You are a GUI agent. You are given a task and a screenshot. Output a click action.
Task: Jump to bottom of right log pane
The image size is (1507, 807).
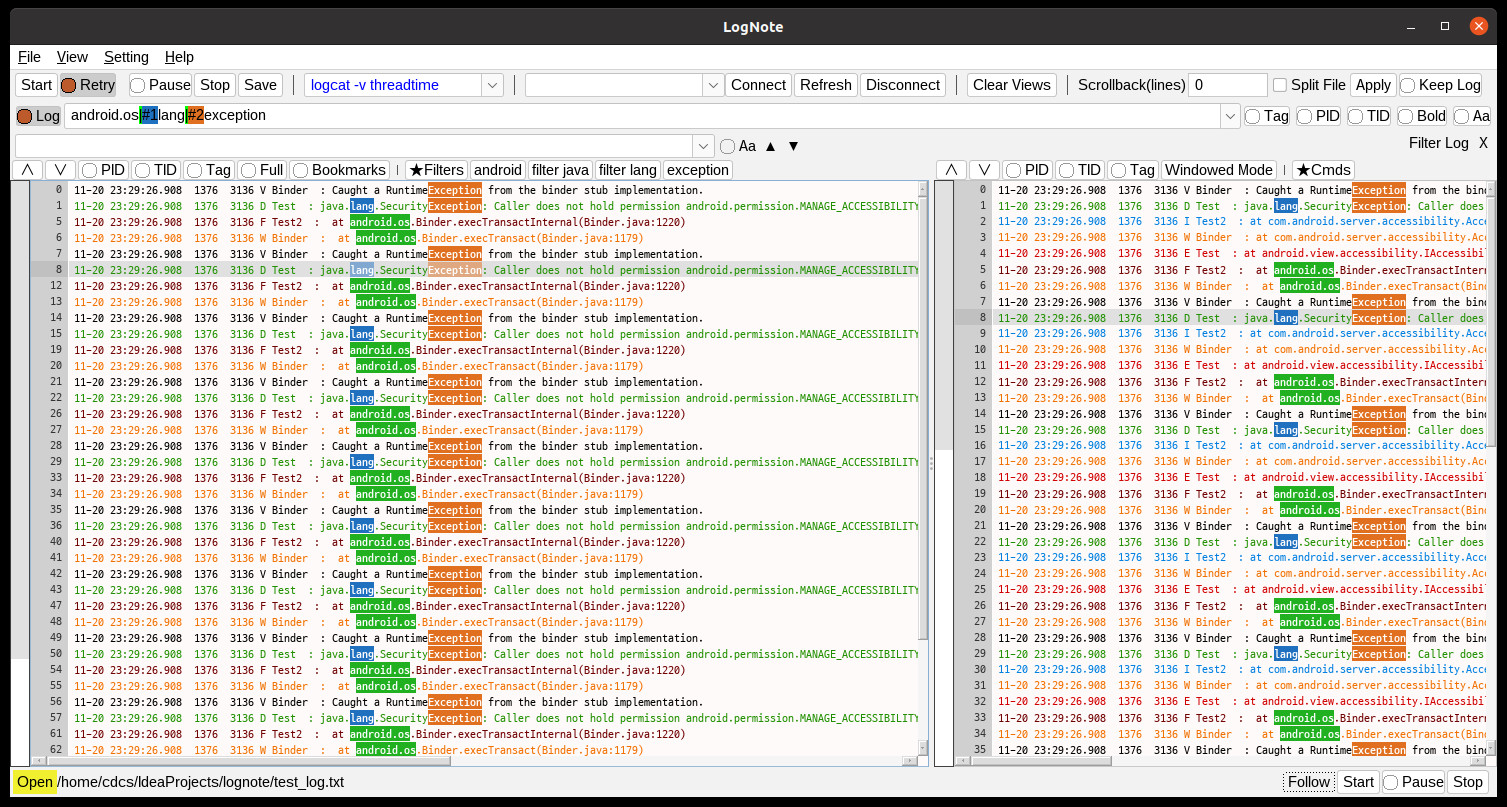[x=984, y=170]
